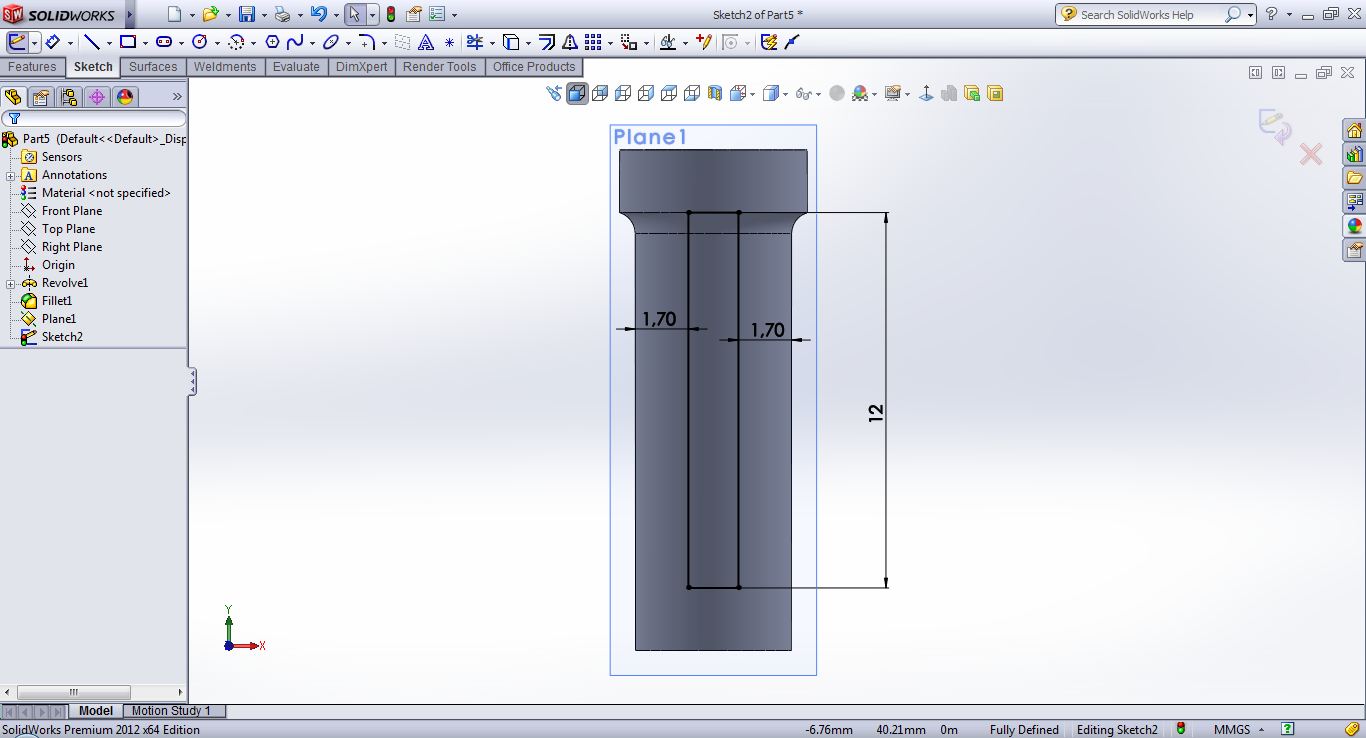This screenshot has width=1366, height=738.
Task: Select Plane1 in the feature tree
Action: click(x=58, y=319)
